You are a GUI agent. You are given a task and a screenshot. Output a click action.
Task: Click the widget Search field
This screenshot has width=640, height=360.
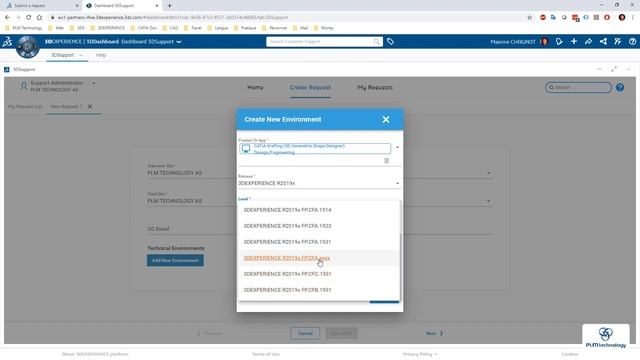point(578,87)
